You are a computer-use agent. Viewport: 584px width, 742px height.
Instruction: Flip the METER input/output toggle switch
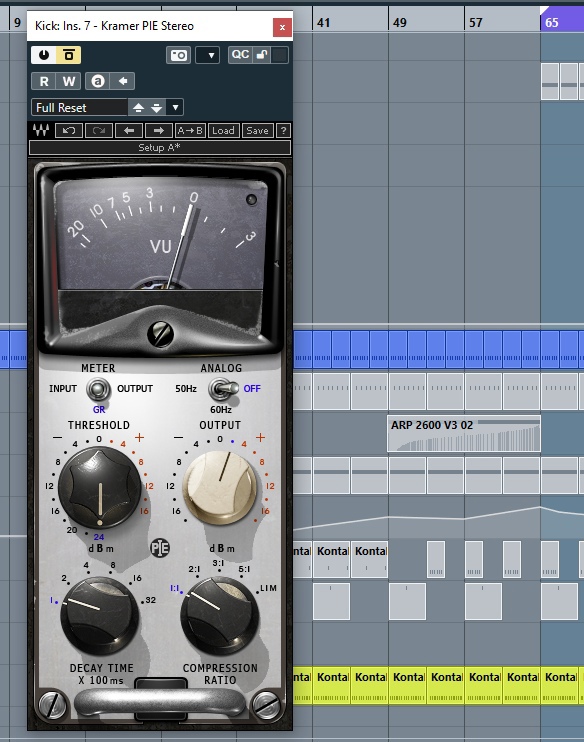(98, 389)
